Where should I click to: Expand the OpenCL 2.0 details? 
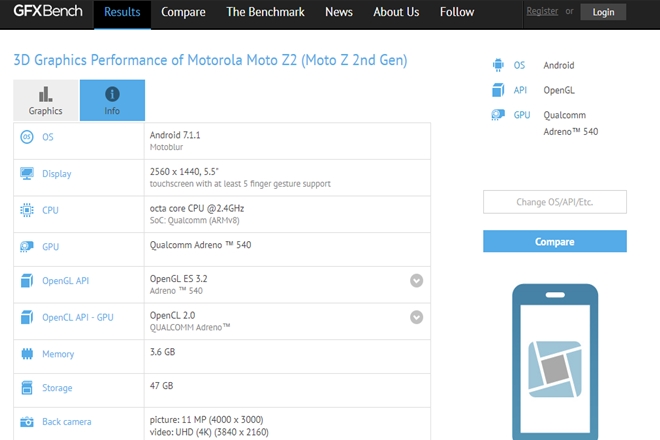(416, 317)
